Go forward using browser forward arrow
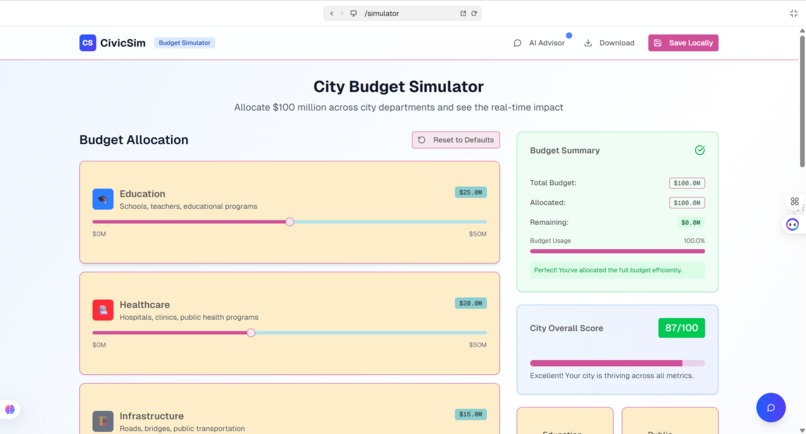 point(342,13)
